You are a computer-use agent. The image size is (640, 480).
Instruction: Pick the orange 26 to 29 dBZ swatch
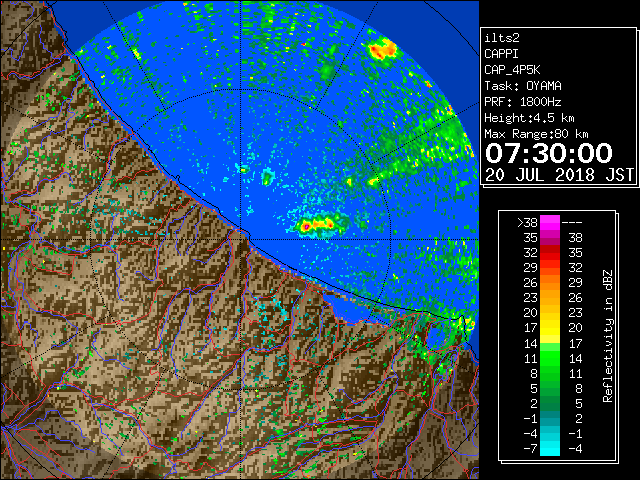[x=550, y=283]
